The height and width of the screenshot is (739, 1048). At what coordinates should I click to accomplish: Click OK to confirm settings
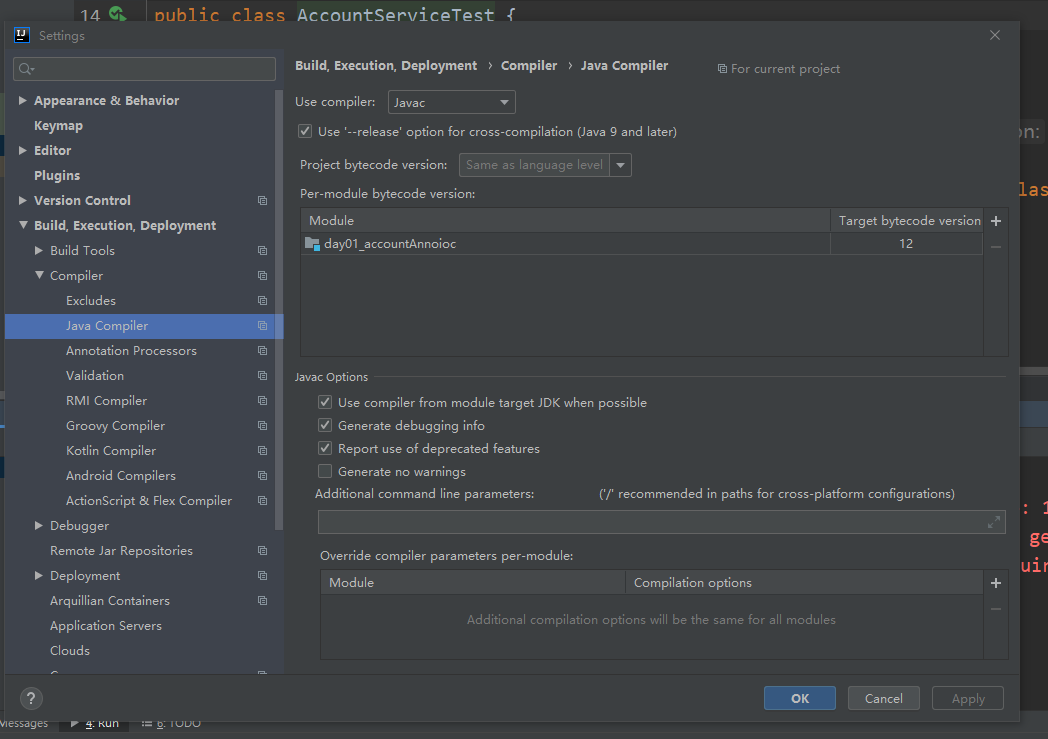pyautogui.click(x=799, y=698)
